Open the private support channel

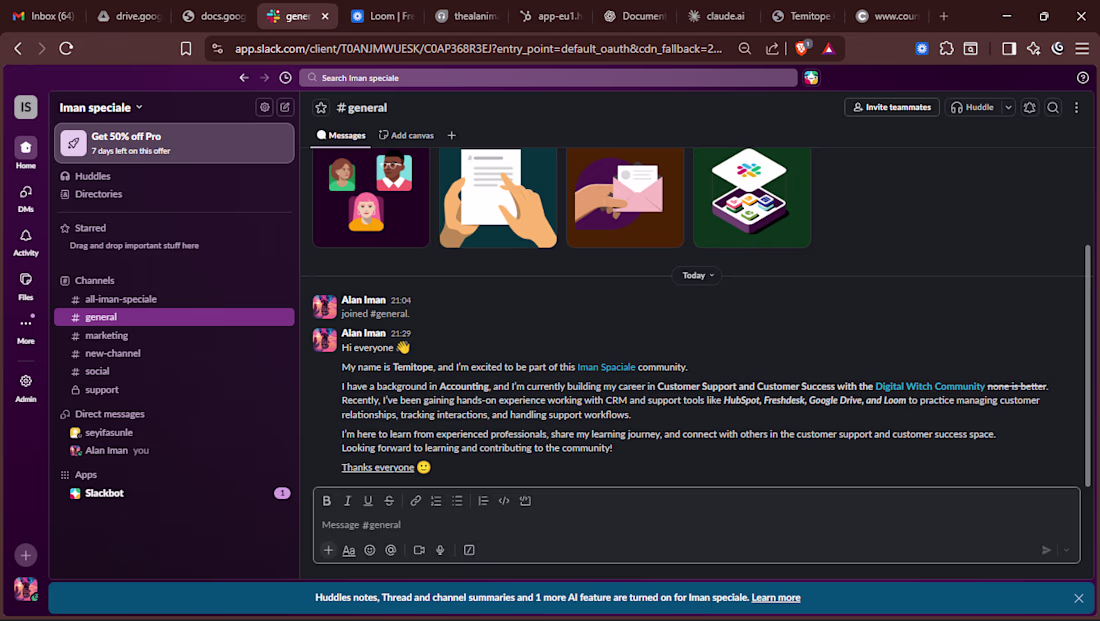174,389
